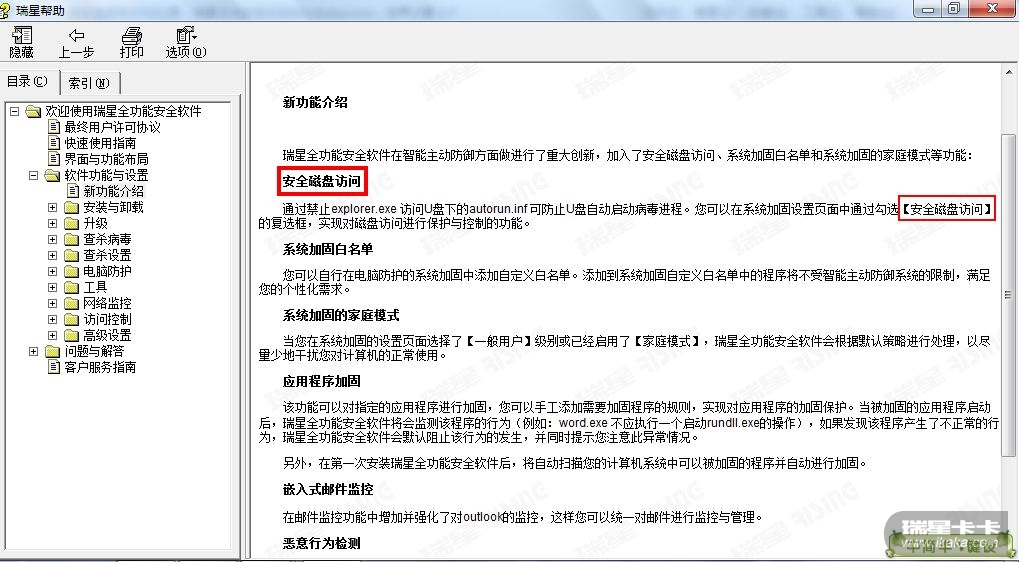
Task: Click the 新功能介绍 page title text
Action: [x=315, y=102]
